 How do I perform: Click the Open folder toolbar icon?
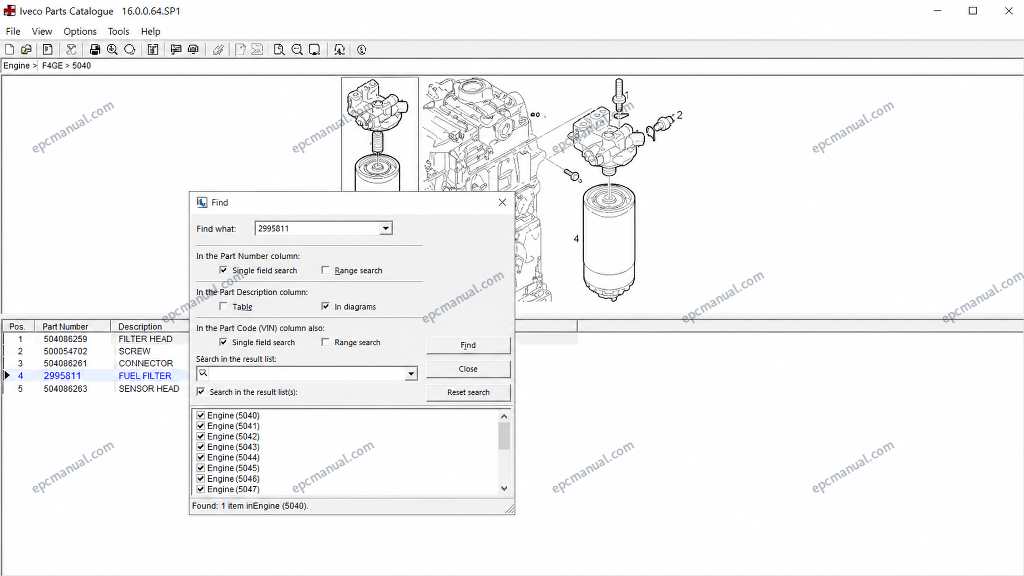click(x=26, y=50)
